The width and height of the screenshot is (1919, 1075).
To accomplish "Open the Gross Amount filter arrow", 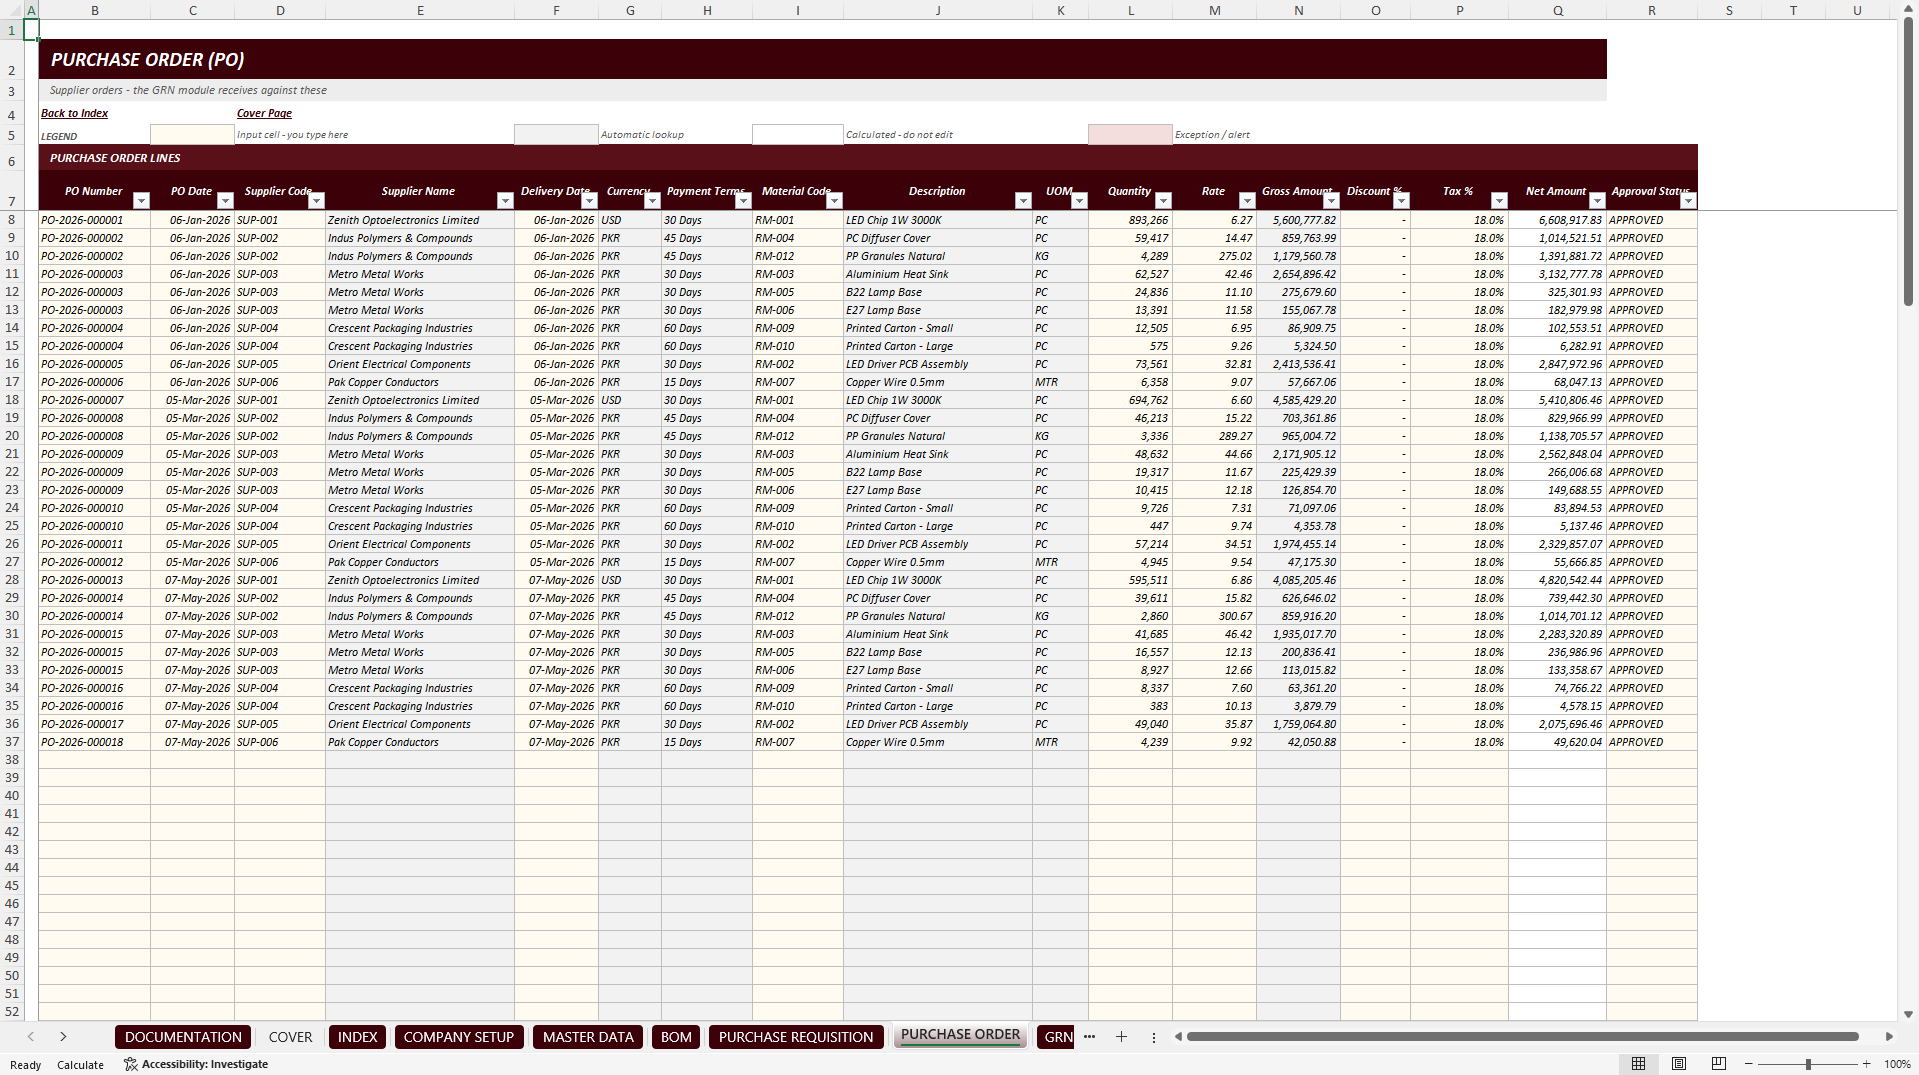I will (x=1331, y=201).
